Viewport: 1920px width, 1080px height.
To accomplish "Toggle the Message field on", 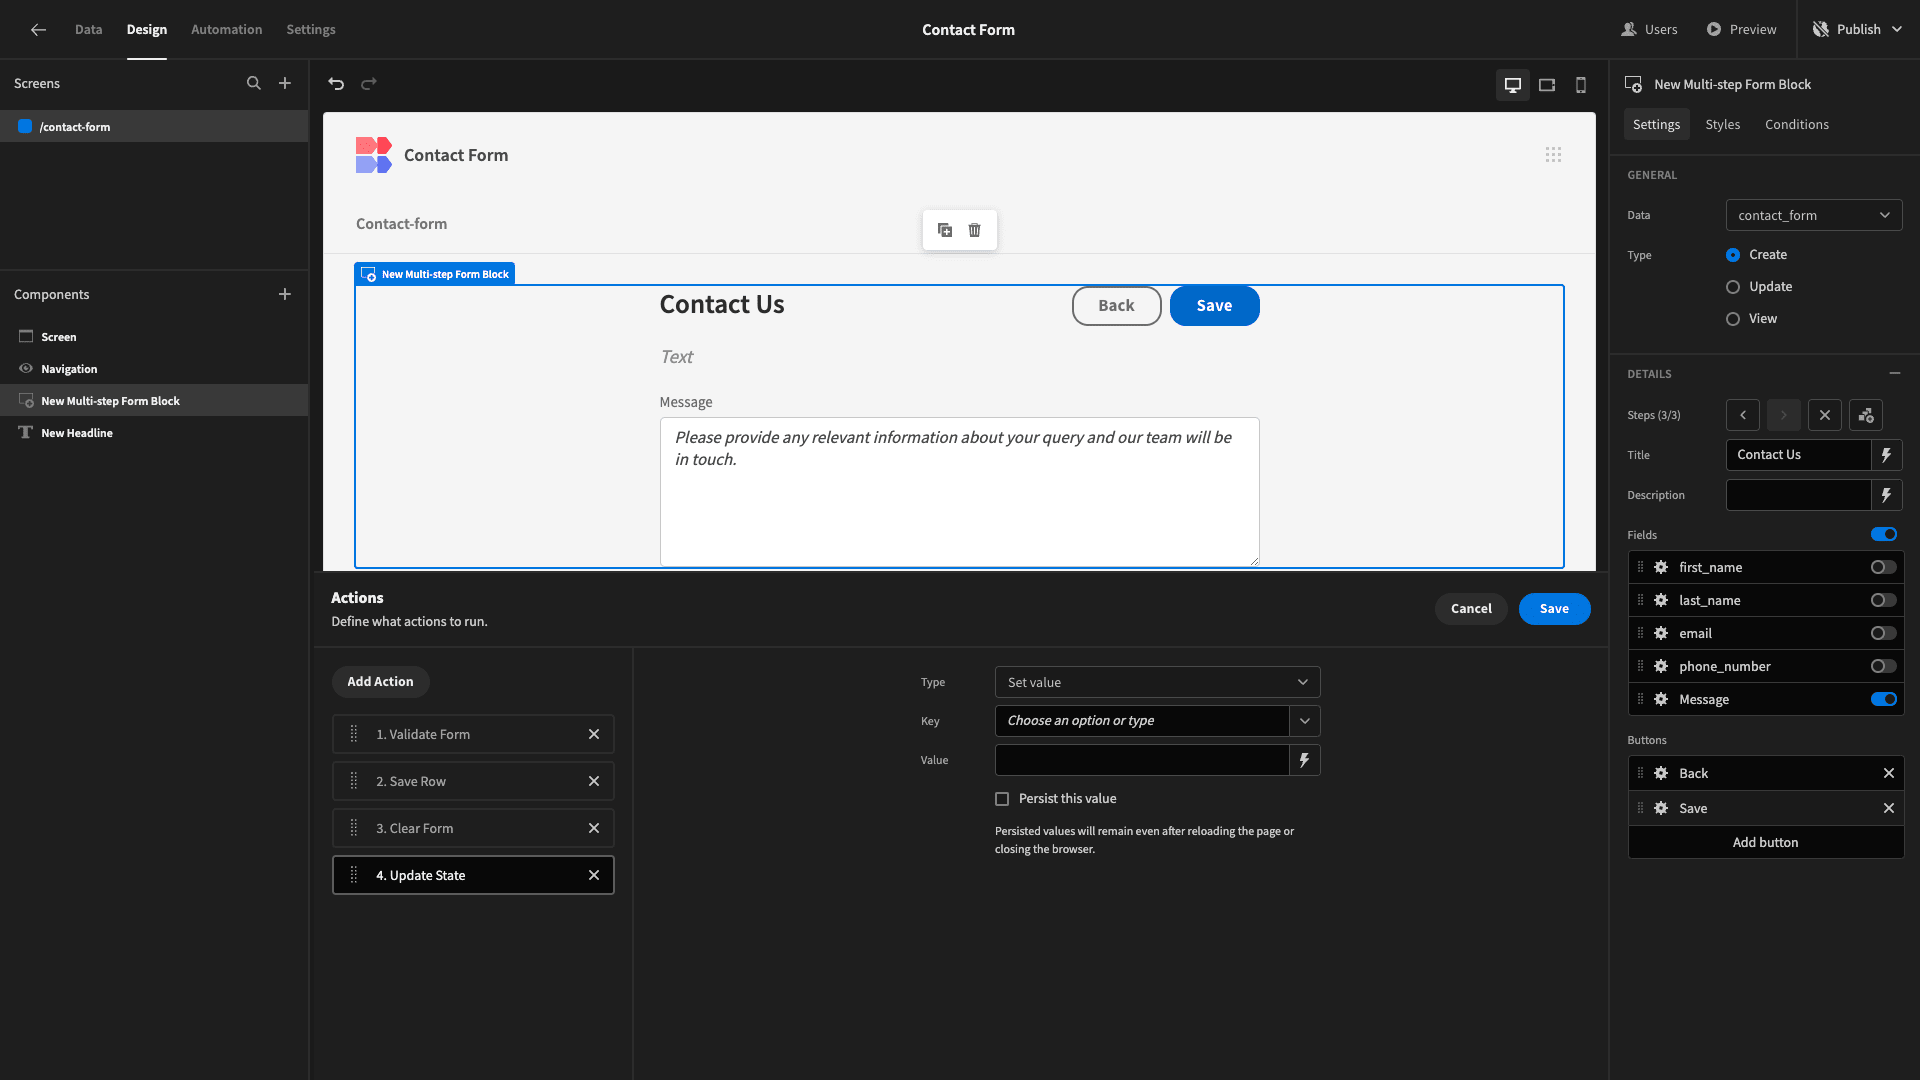I will click(x=1884, y=699).
